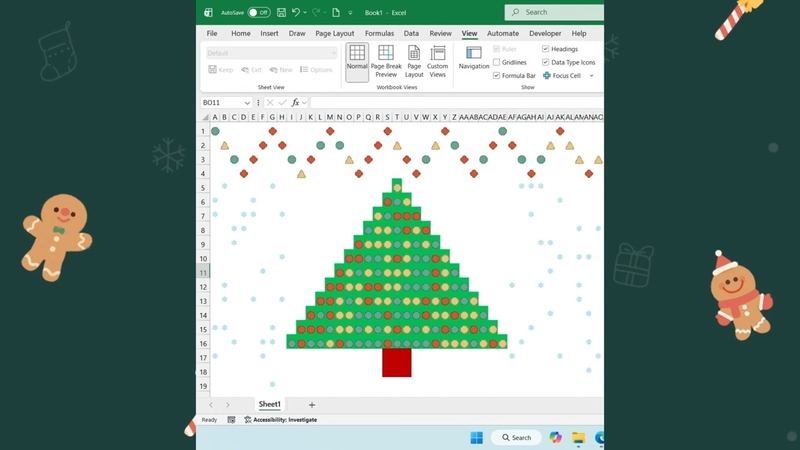Open the Name Box dropdown arrow
Viewport: 800px width, 450px height.
247,103
